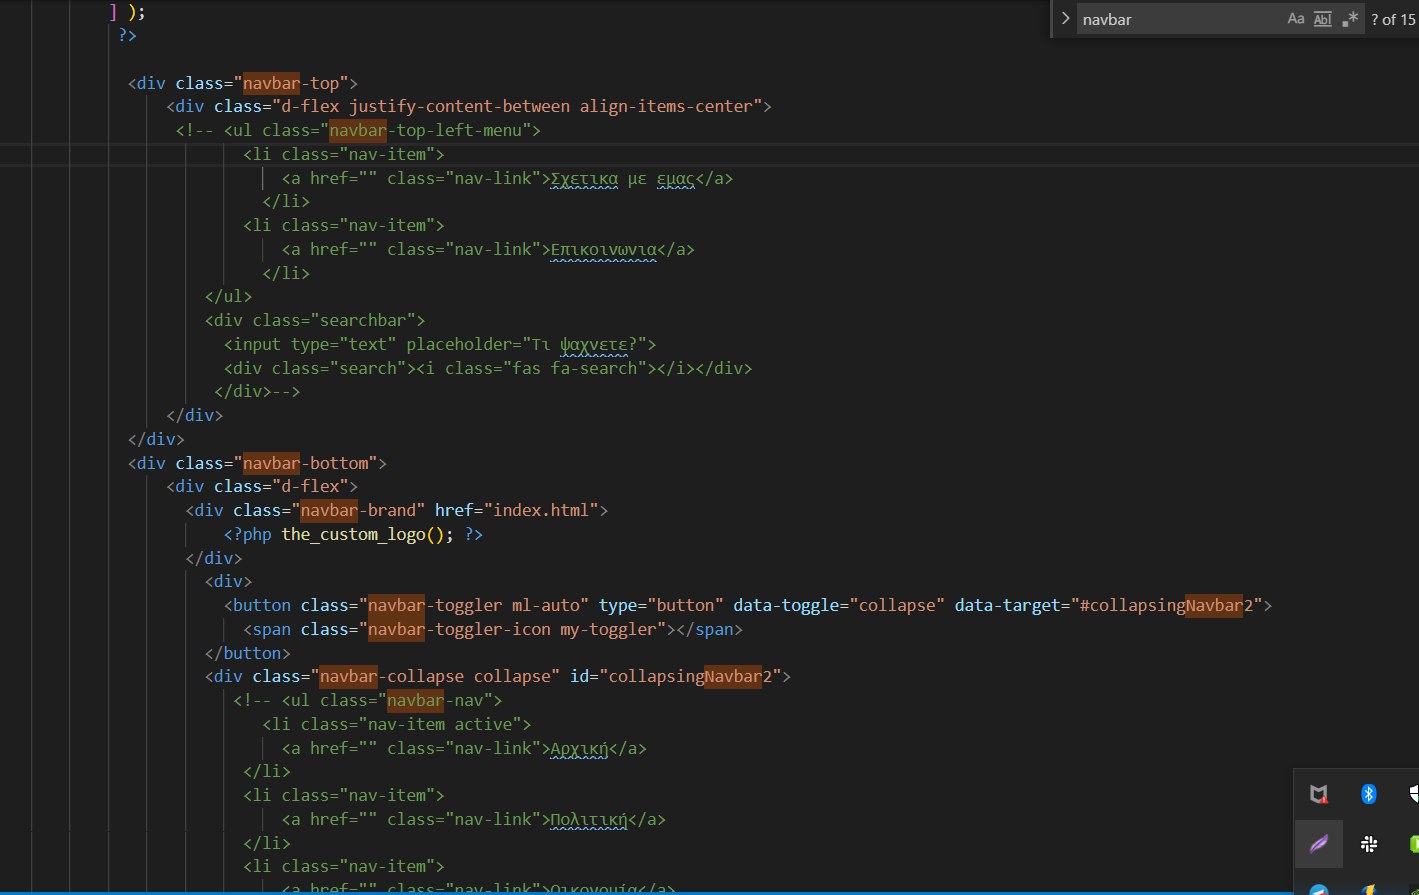Click the link text "Σχετικα με εμας"
This screenshot has width=1419, height=895.
[x=622, y=179]
